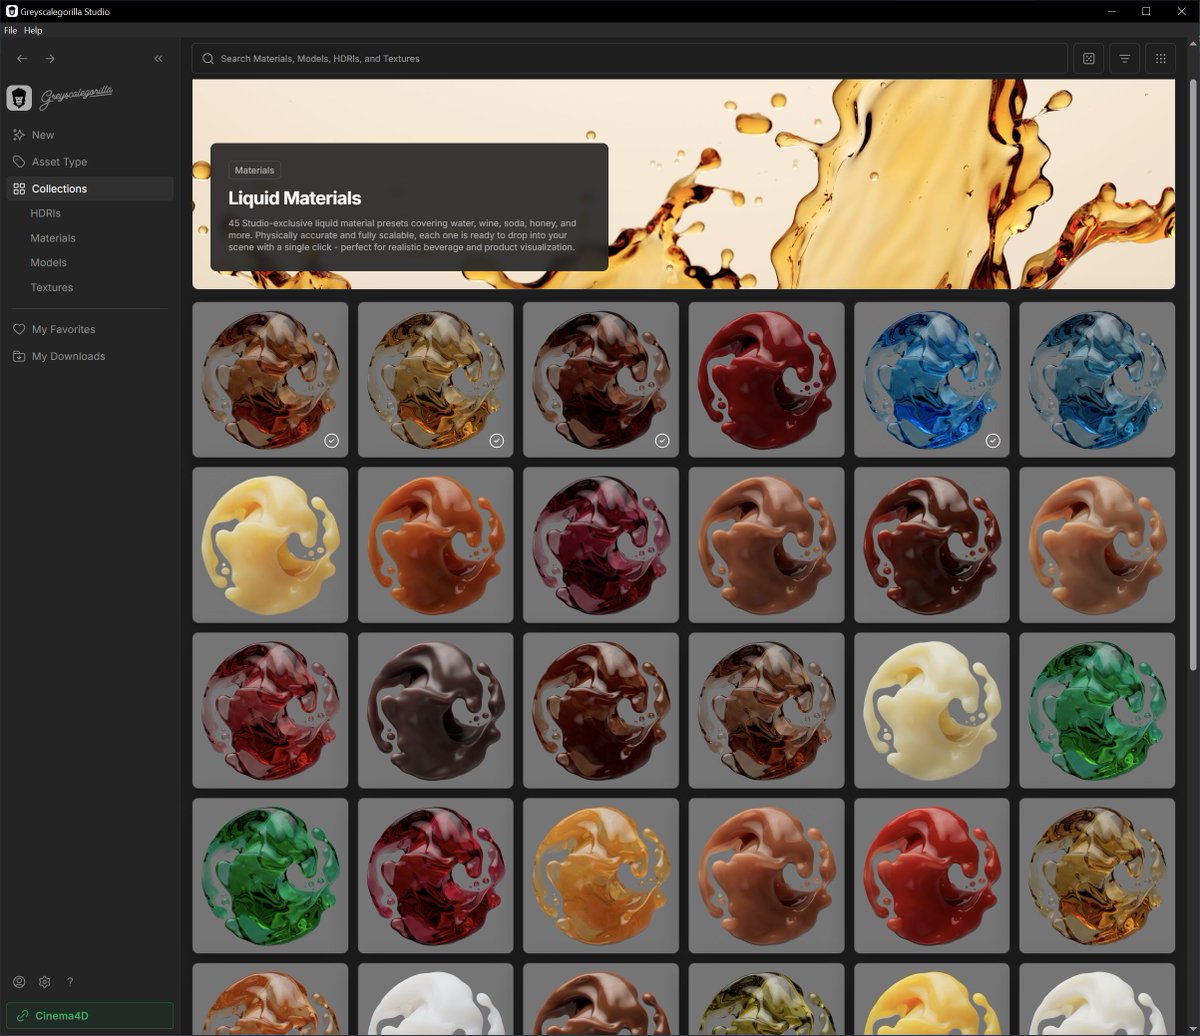Click the download folder icon beside My Downloads
1200x1036 pixels.
click(19, 356)
